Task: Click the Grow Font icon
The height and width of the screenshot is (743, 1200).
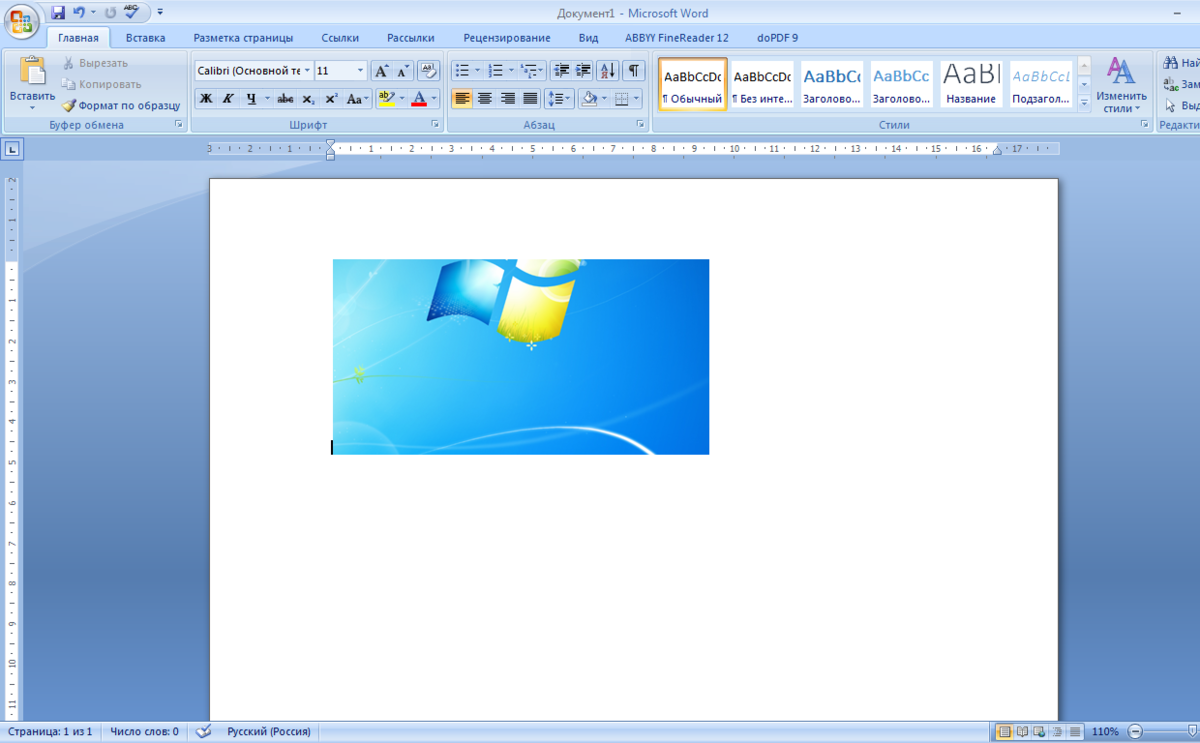Action: [381, 71]
